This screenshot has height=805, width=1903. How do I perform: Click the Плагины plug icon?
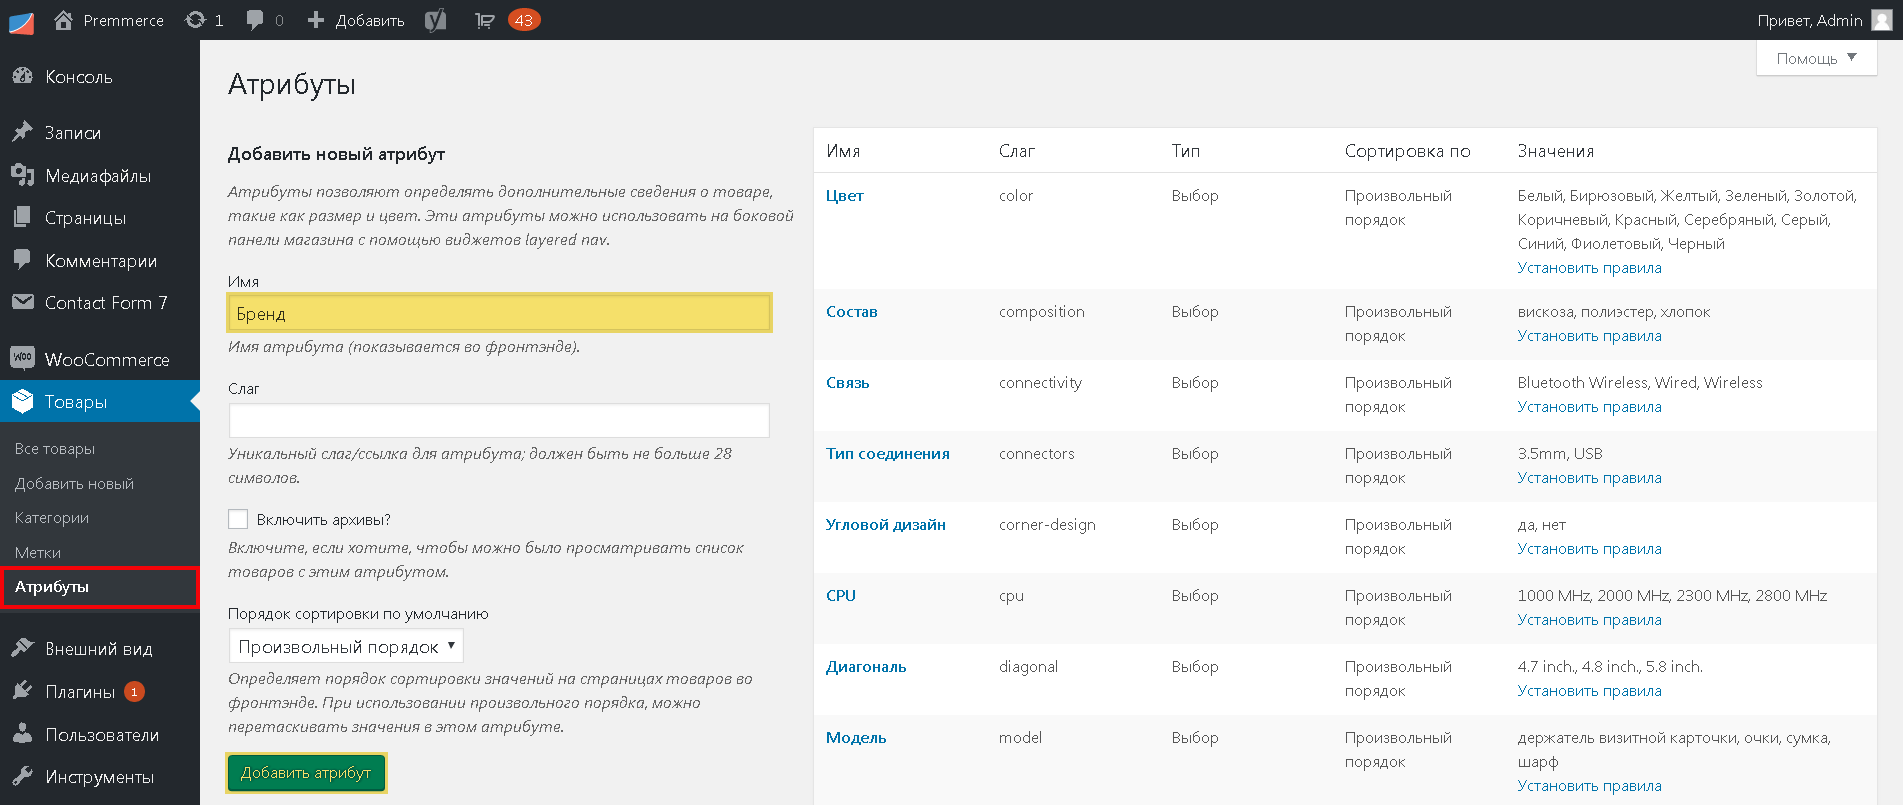pyautogui.click(x=22, y=691)
